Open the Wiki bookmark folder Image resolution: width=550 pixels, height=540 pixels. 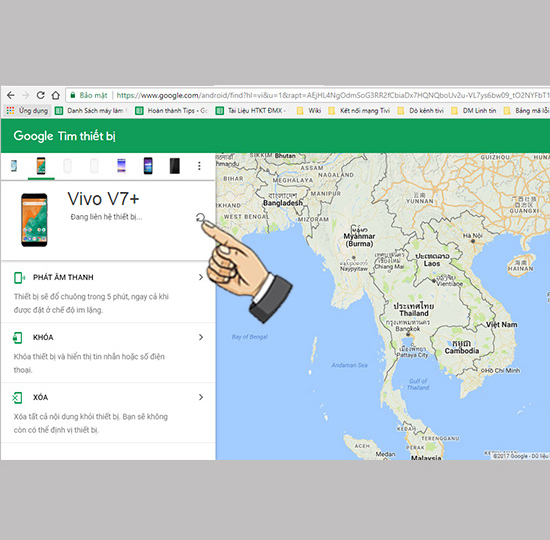tap(309, 111)
